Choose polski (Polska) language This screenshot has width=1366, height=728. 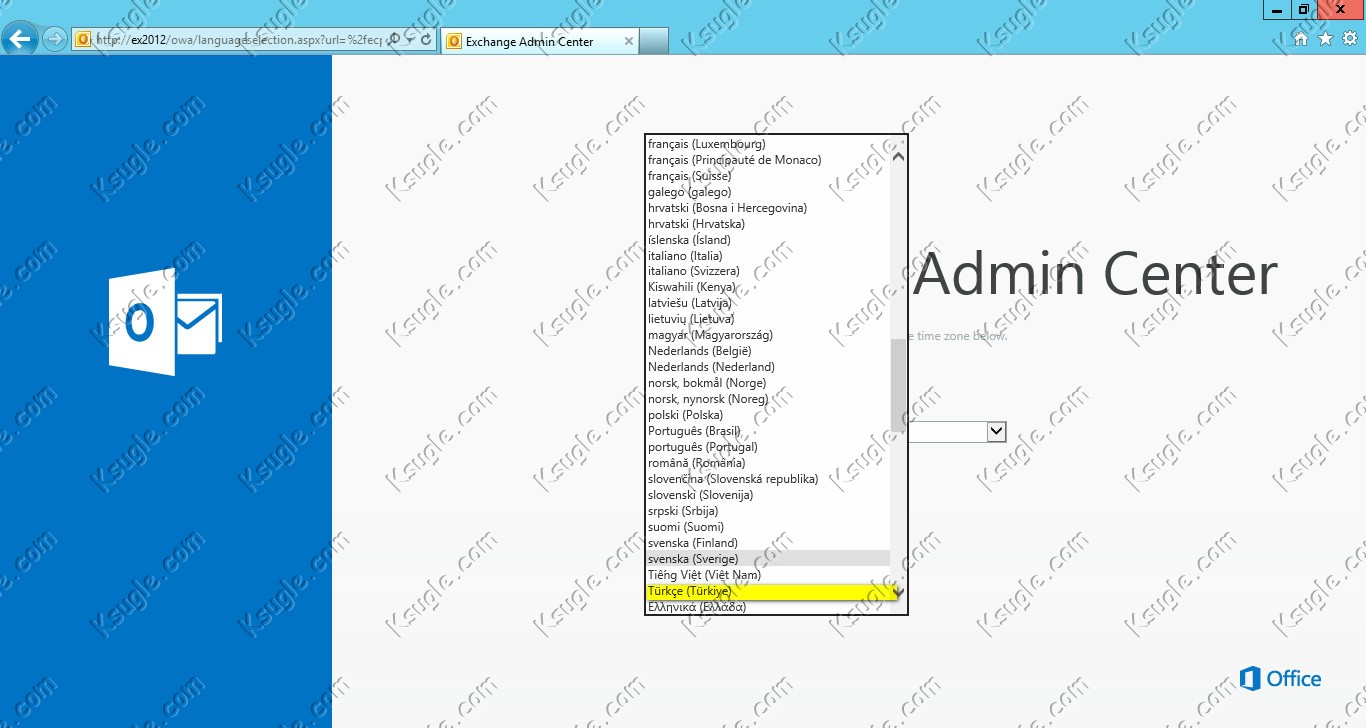point(768,415)
